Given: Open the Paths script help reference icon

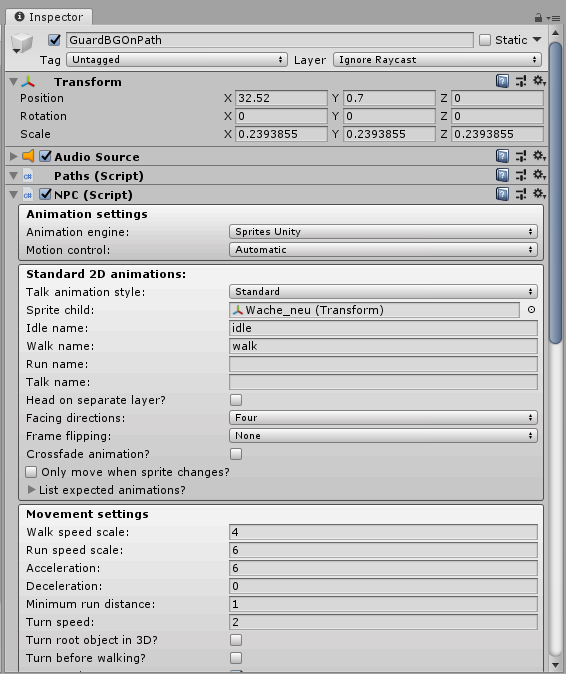Looking at the screenshot, I should 502,175.
